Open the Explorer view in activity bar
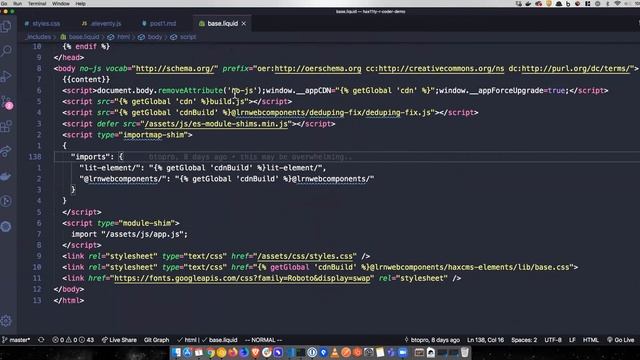This screenshot has height=360, width=640. click(x=6, y=27)
